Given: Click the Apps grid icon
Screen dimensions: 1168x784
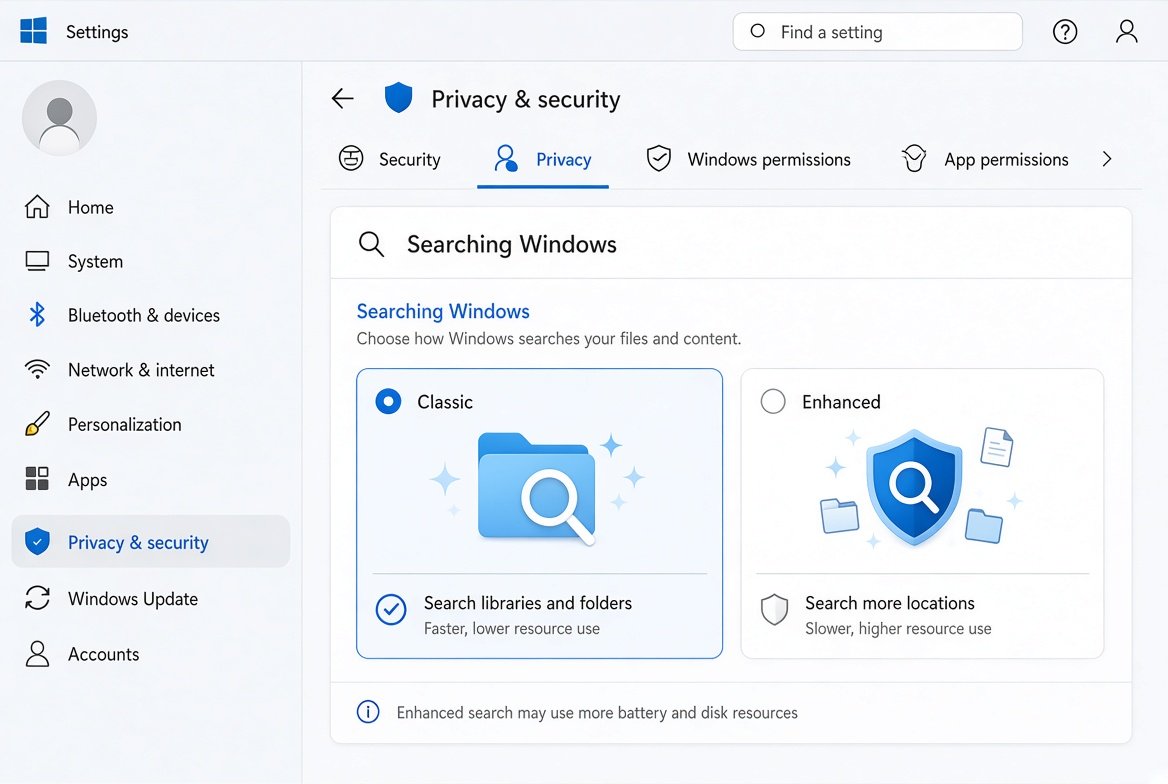Looking at the screenshot, I should [x=37, y=478].
